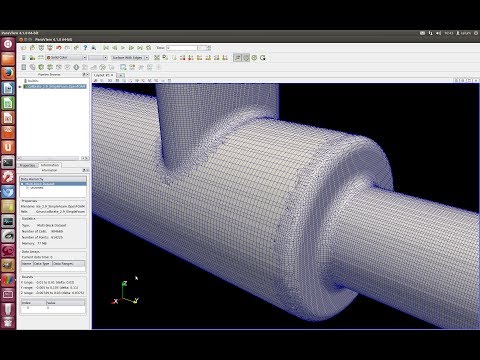This screenshot has height=360, width=480.
Task: Open Find Data with the magnifier icon
Action: tap(94, 48)
